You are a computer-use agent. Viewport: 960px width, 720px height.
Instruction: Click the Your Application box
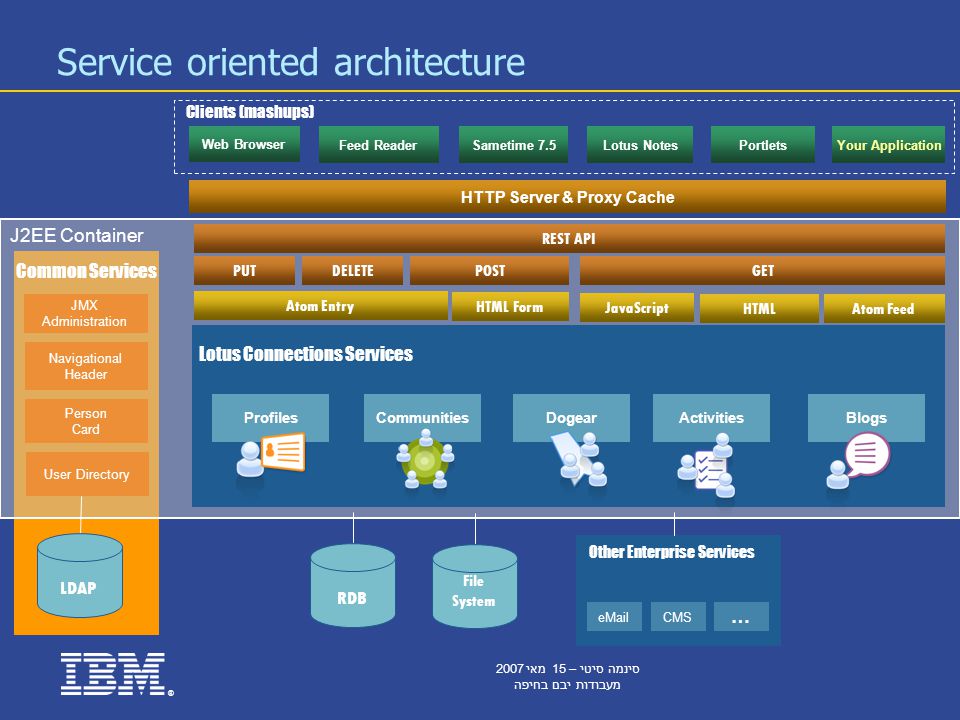pos(888,145)
